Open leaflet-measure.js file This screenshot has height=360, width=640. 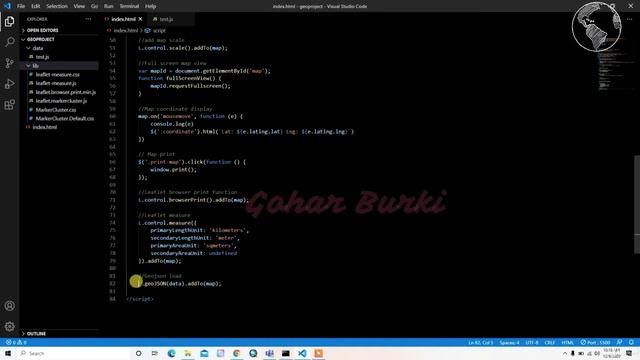click(56, 83)
